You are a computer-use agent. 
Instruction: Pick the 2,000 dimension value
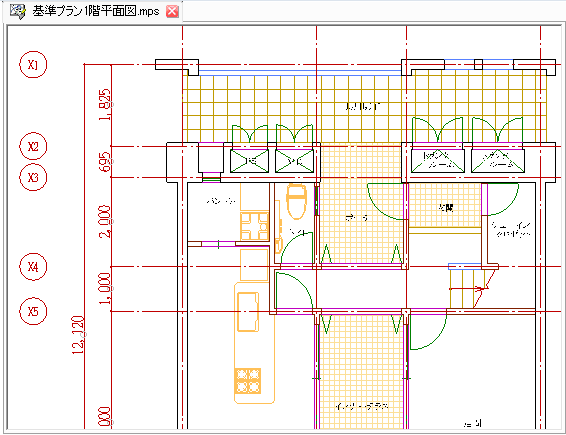click(105, 221)
